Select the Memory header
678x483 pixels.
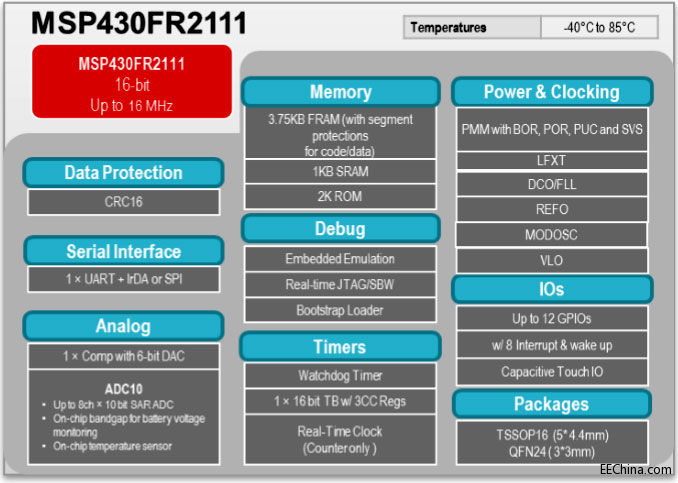[341, 92]
